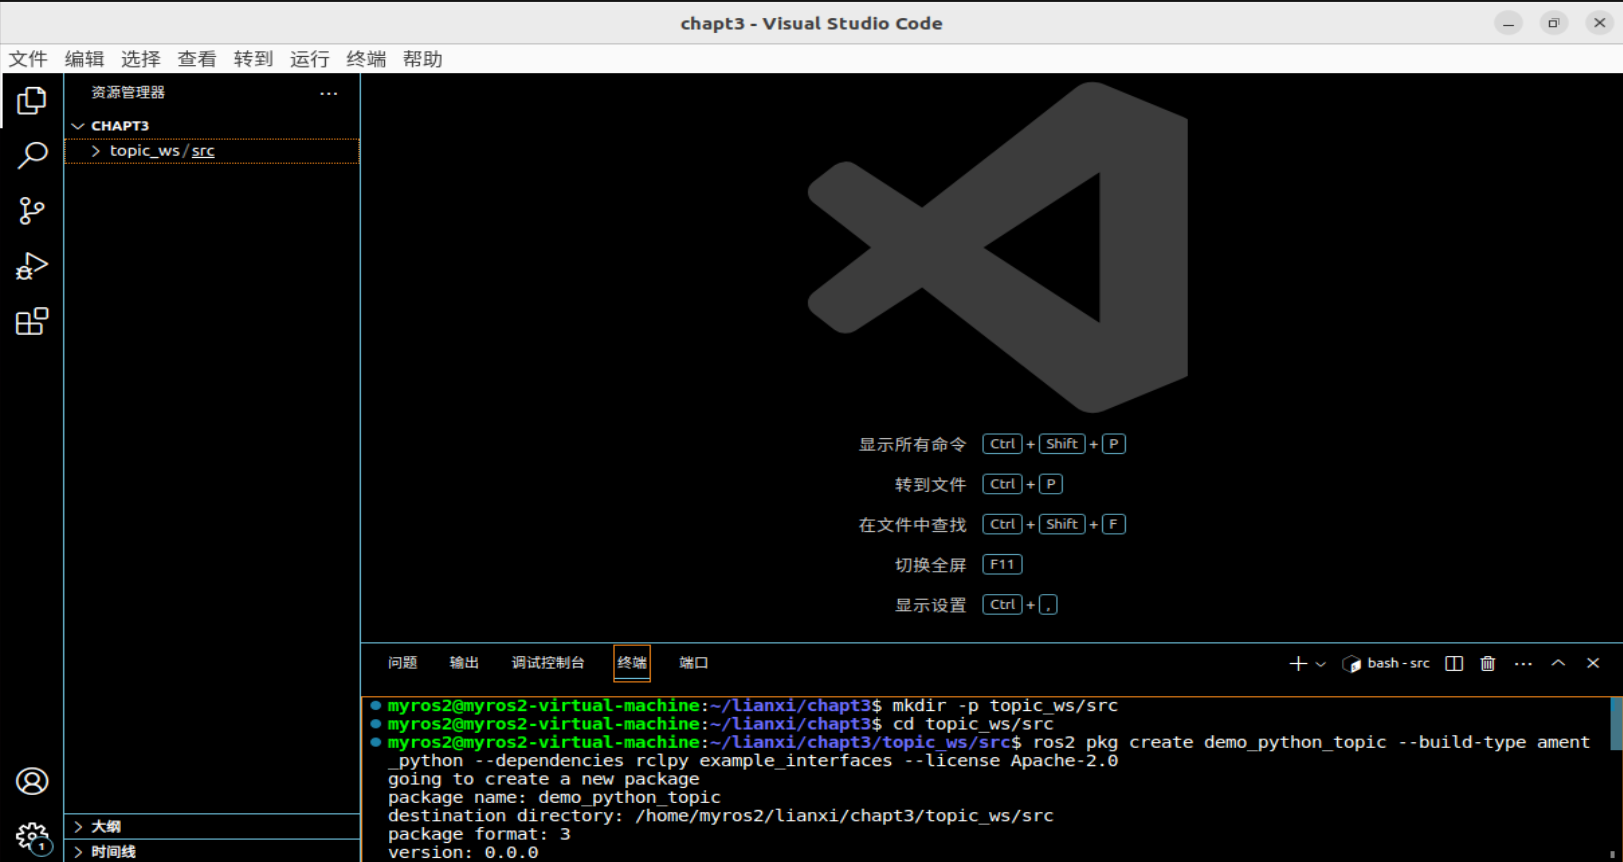Open the 帮助 menu
This screenshot has height=862, width=1623.
(x=423, y=59)
